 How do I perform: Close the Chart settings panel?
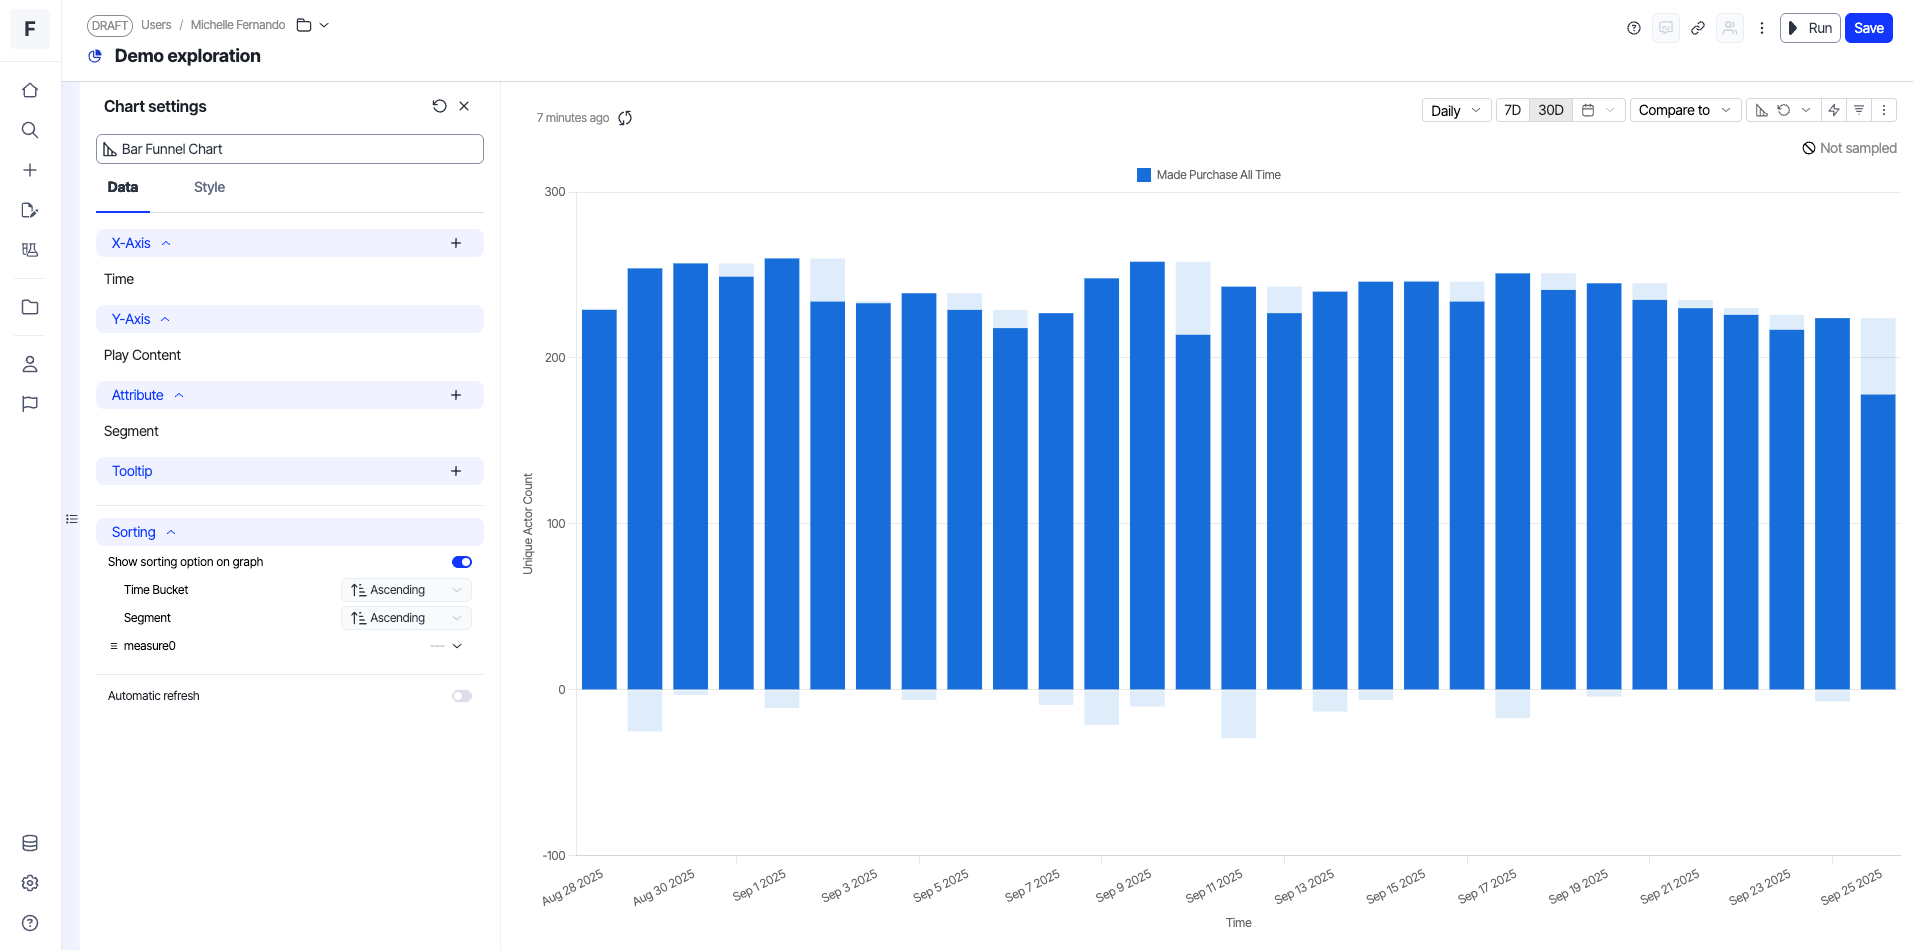464,106
